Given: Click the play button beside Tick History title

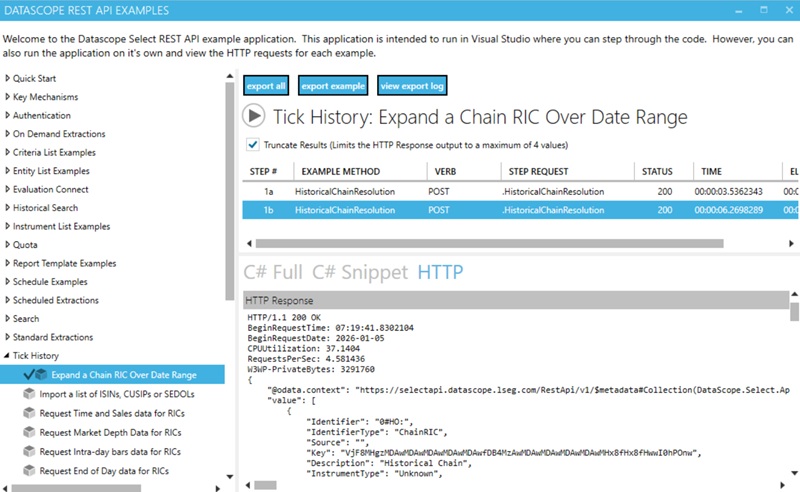Looking at the screenshot, I should (x=254, y=116).
